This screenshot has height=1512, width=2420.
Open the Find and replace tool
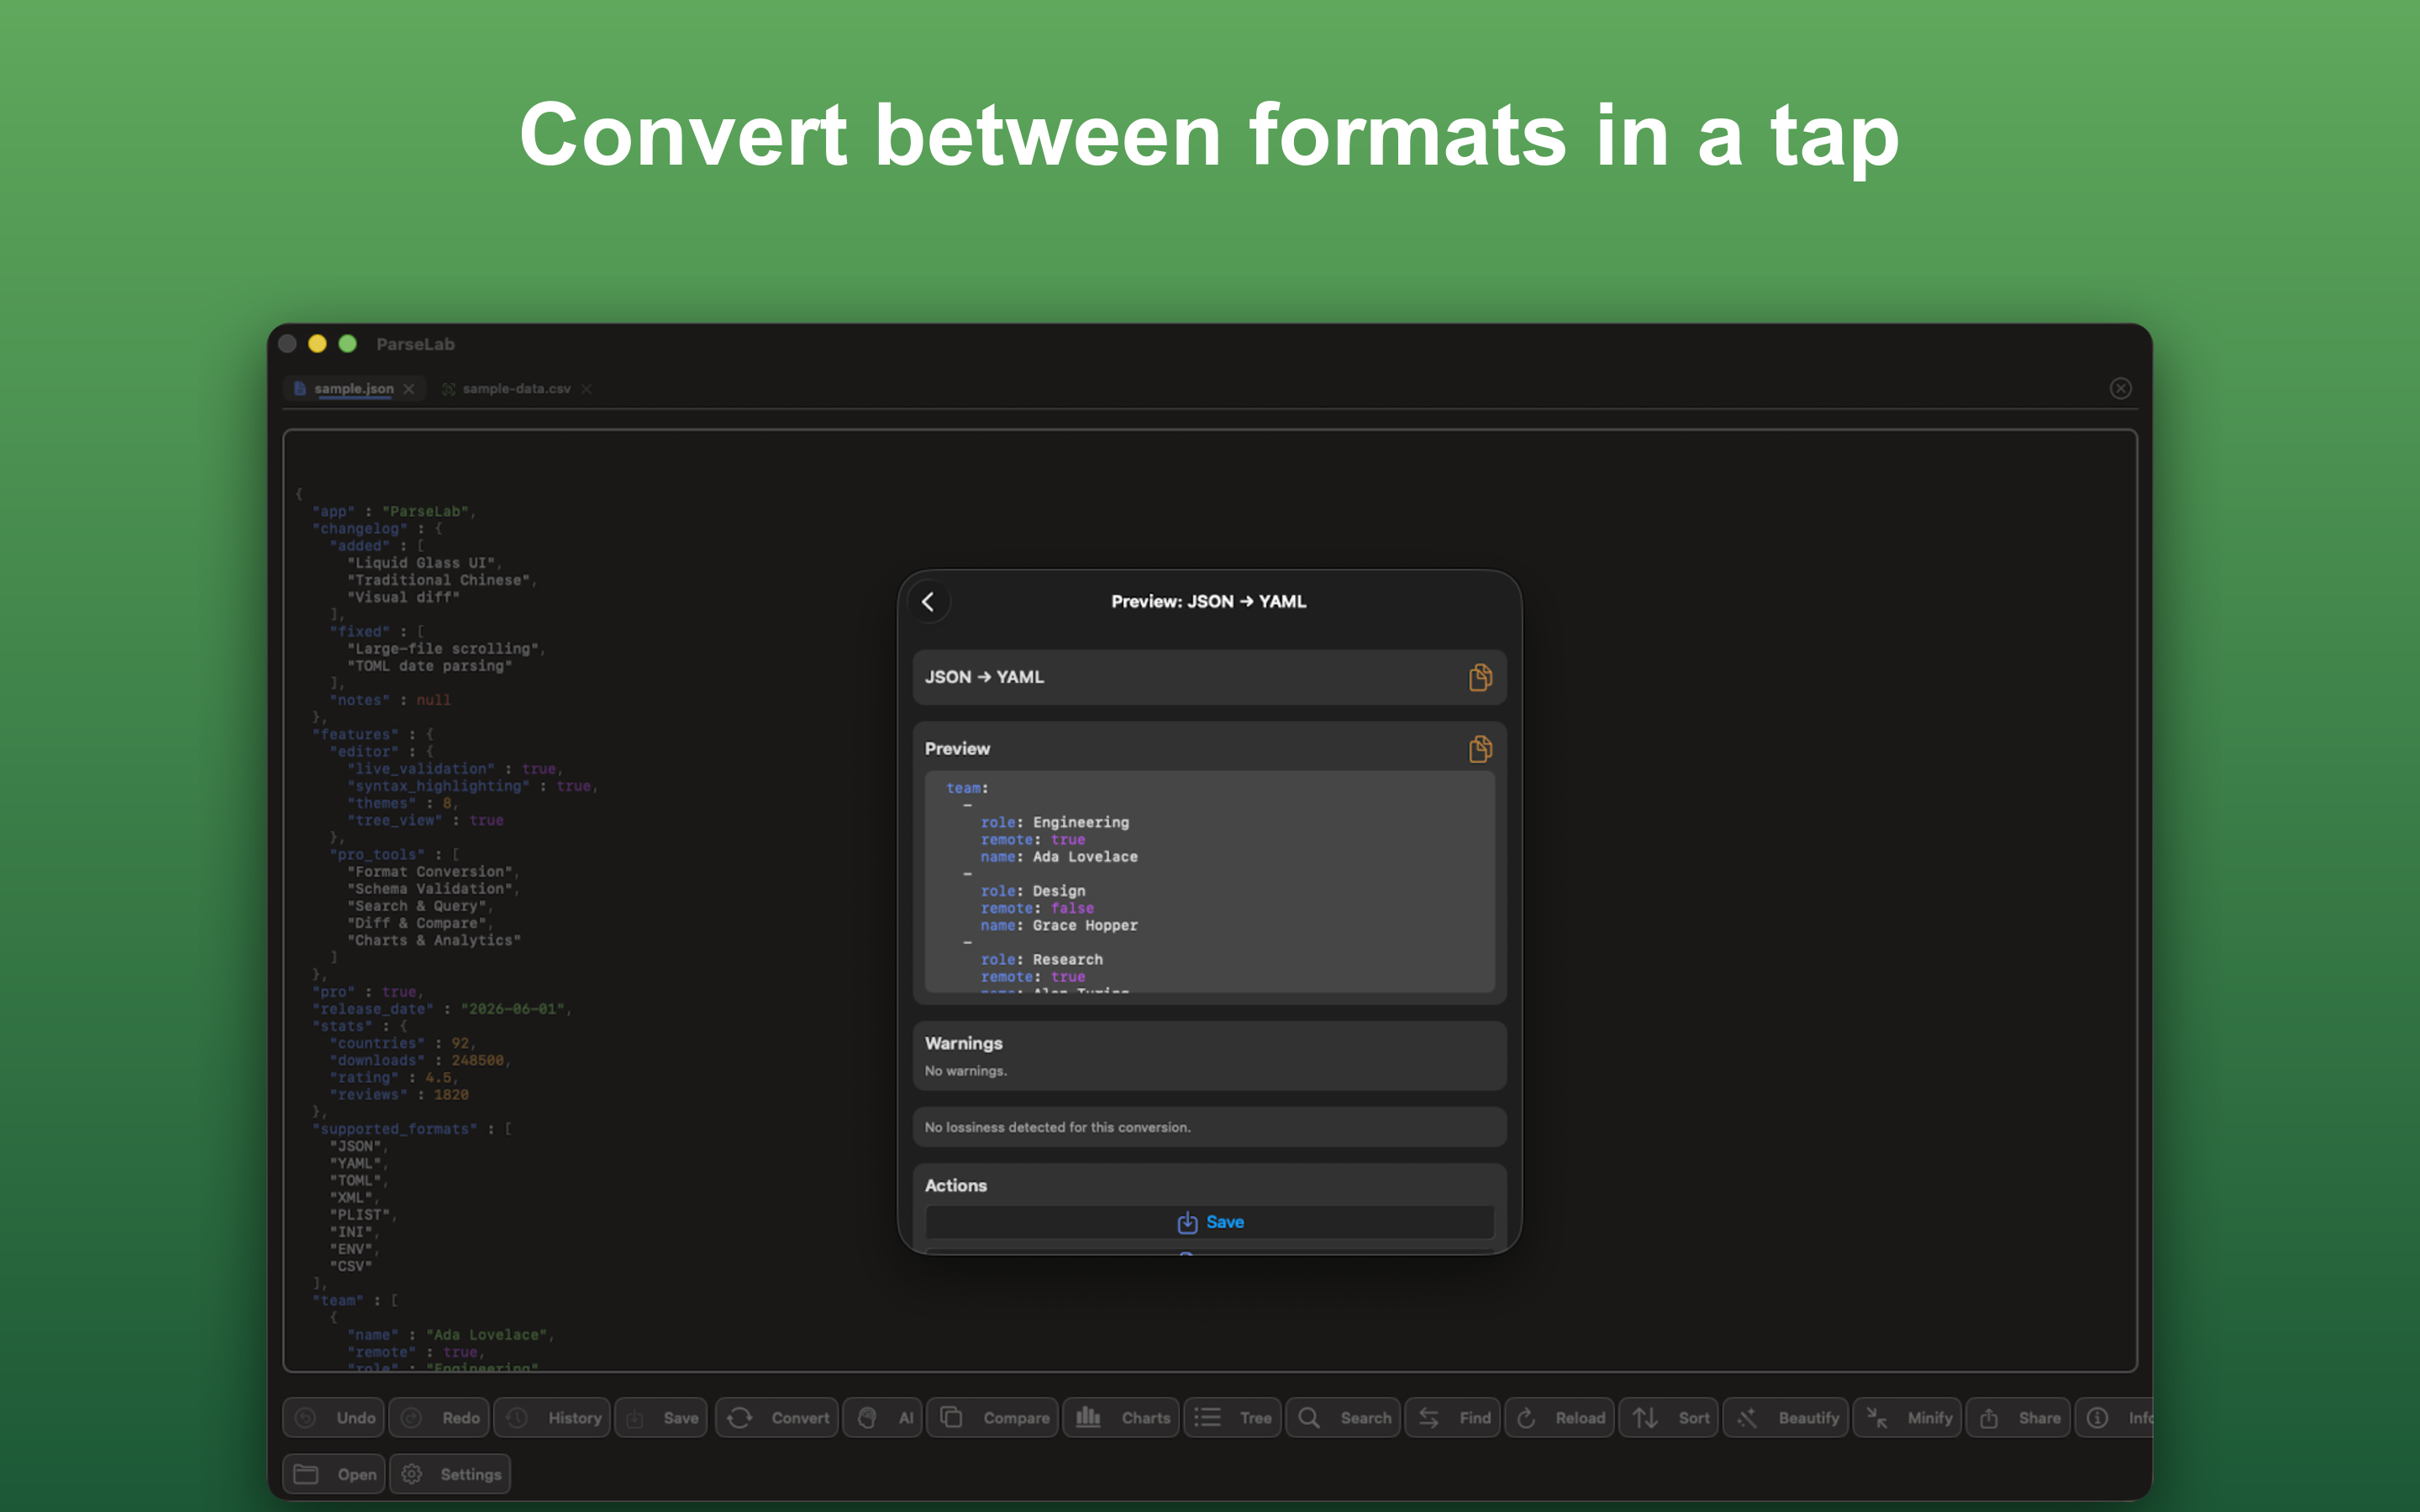coord(1453,1418)
